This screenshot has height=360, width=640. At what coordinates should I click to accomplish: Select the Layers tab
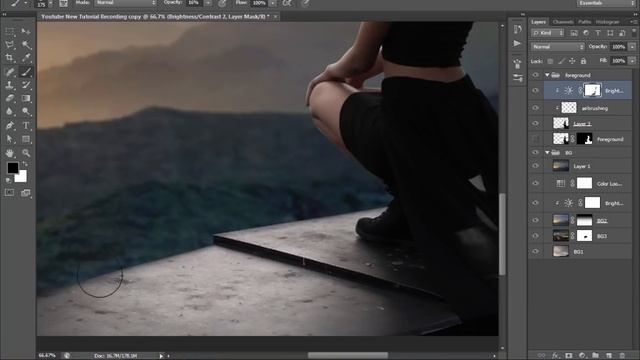coord(538,22)
